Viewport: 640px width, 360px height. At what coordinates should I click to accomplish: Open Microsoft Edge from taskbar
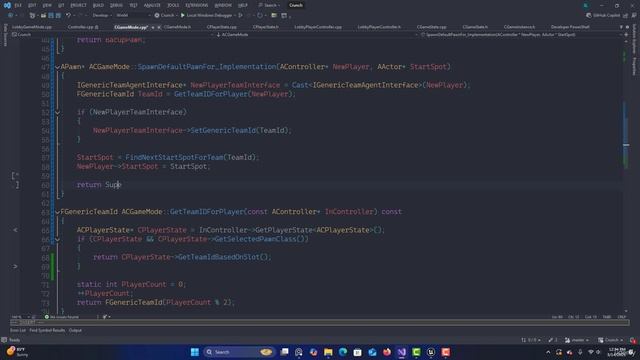click(x=343, y=352)
